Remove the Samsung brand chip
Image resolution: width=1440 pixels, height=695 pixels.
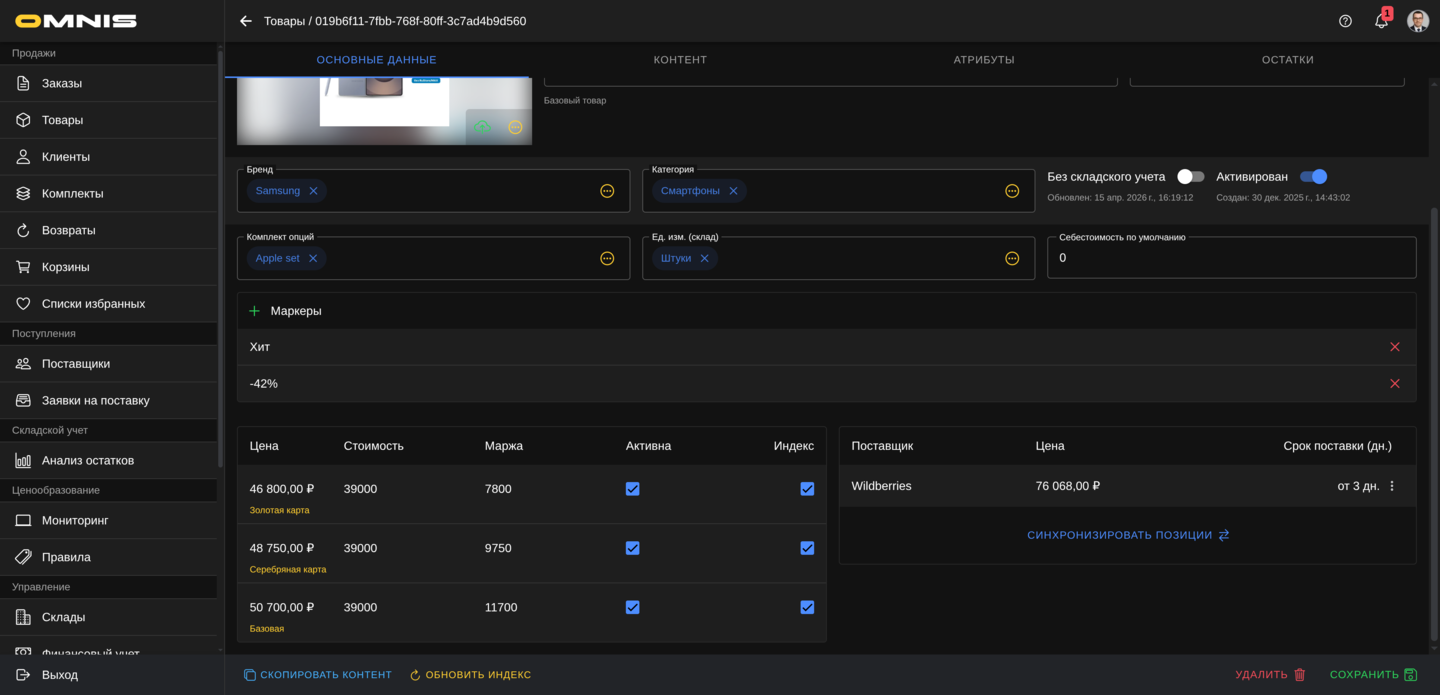pyautogui.click(x=314, y=191)
